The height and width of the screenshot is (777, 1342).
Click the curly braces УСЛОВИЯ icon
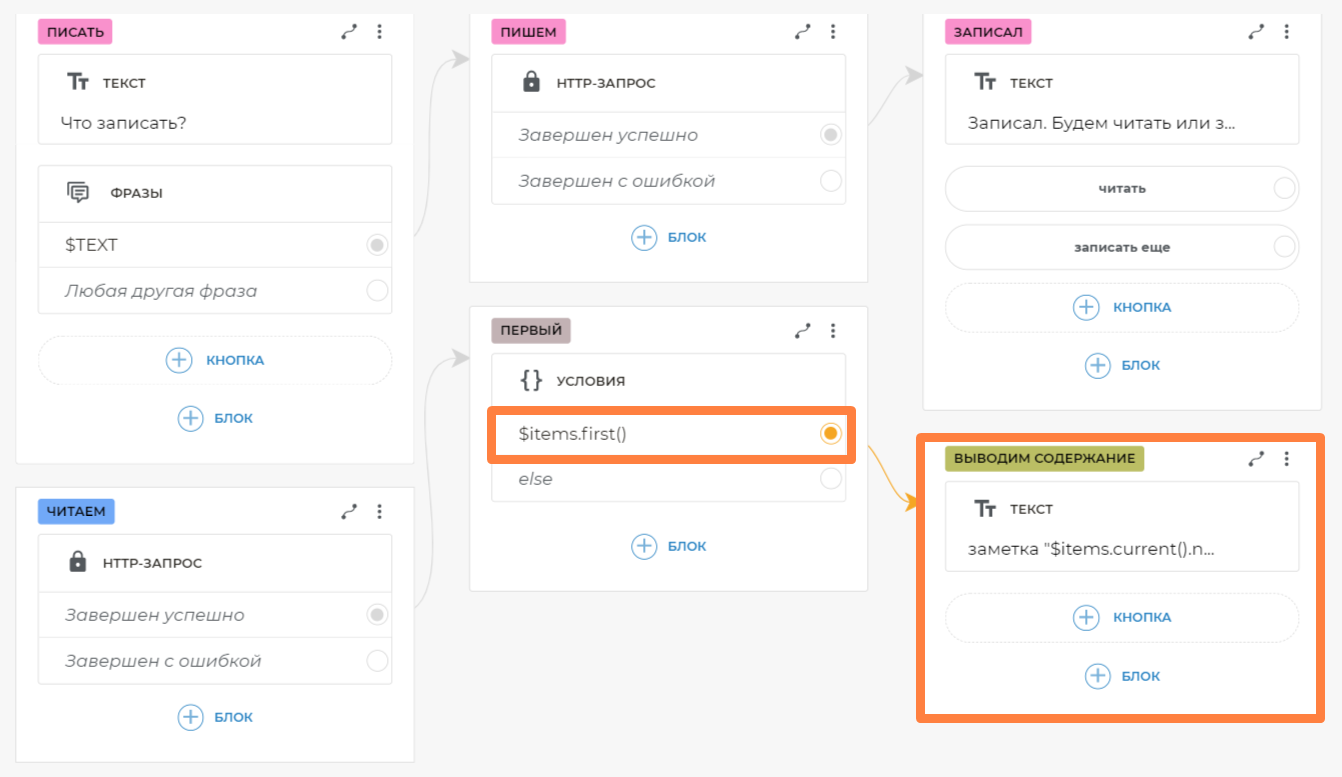[531, 380]
